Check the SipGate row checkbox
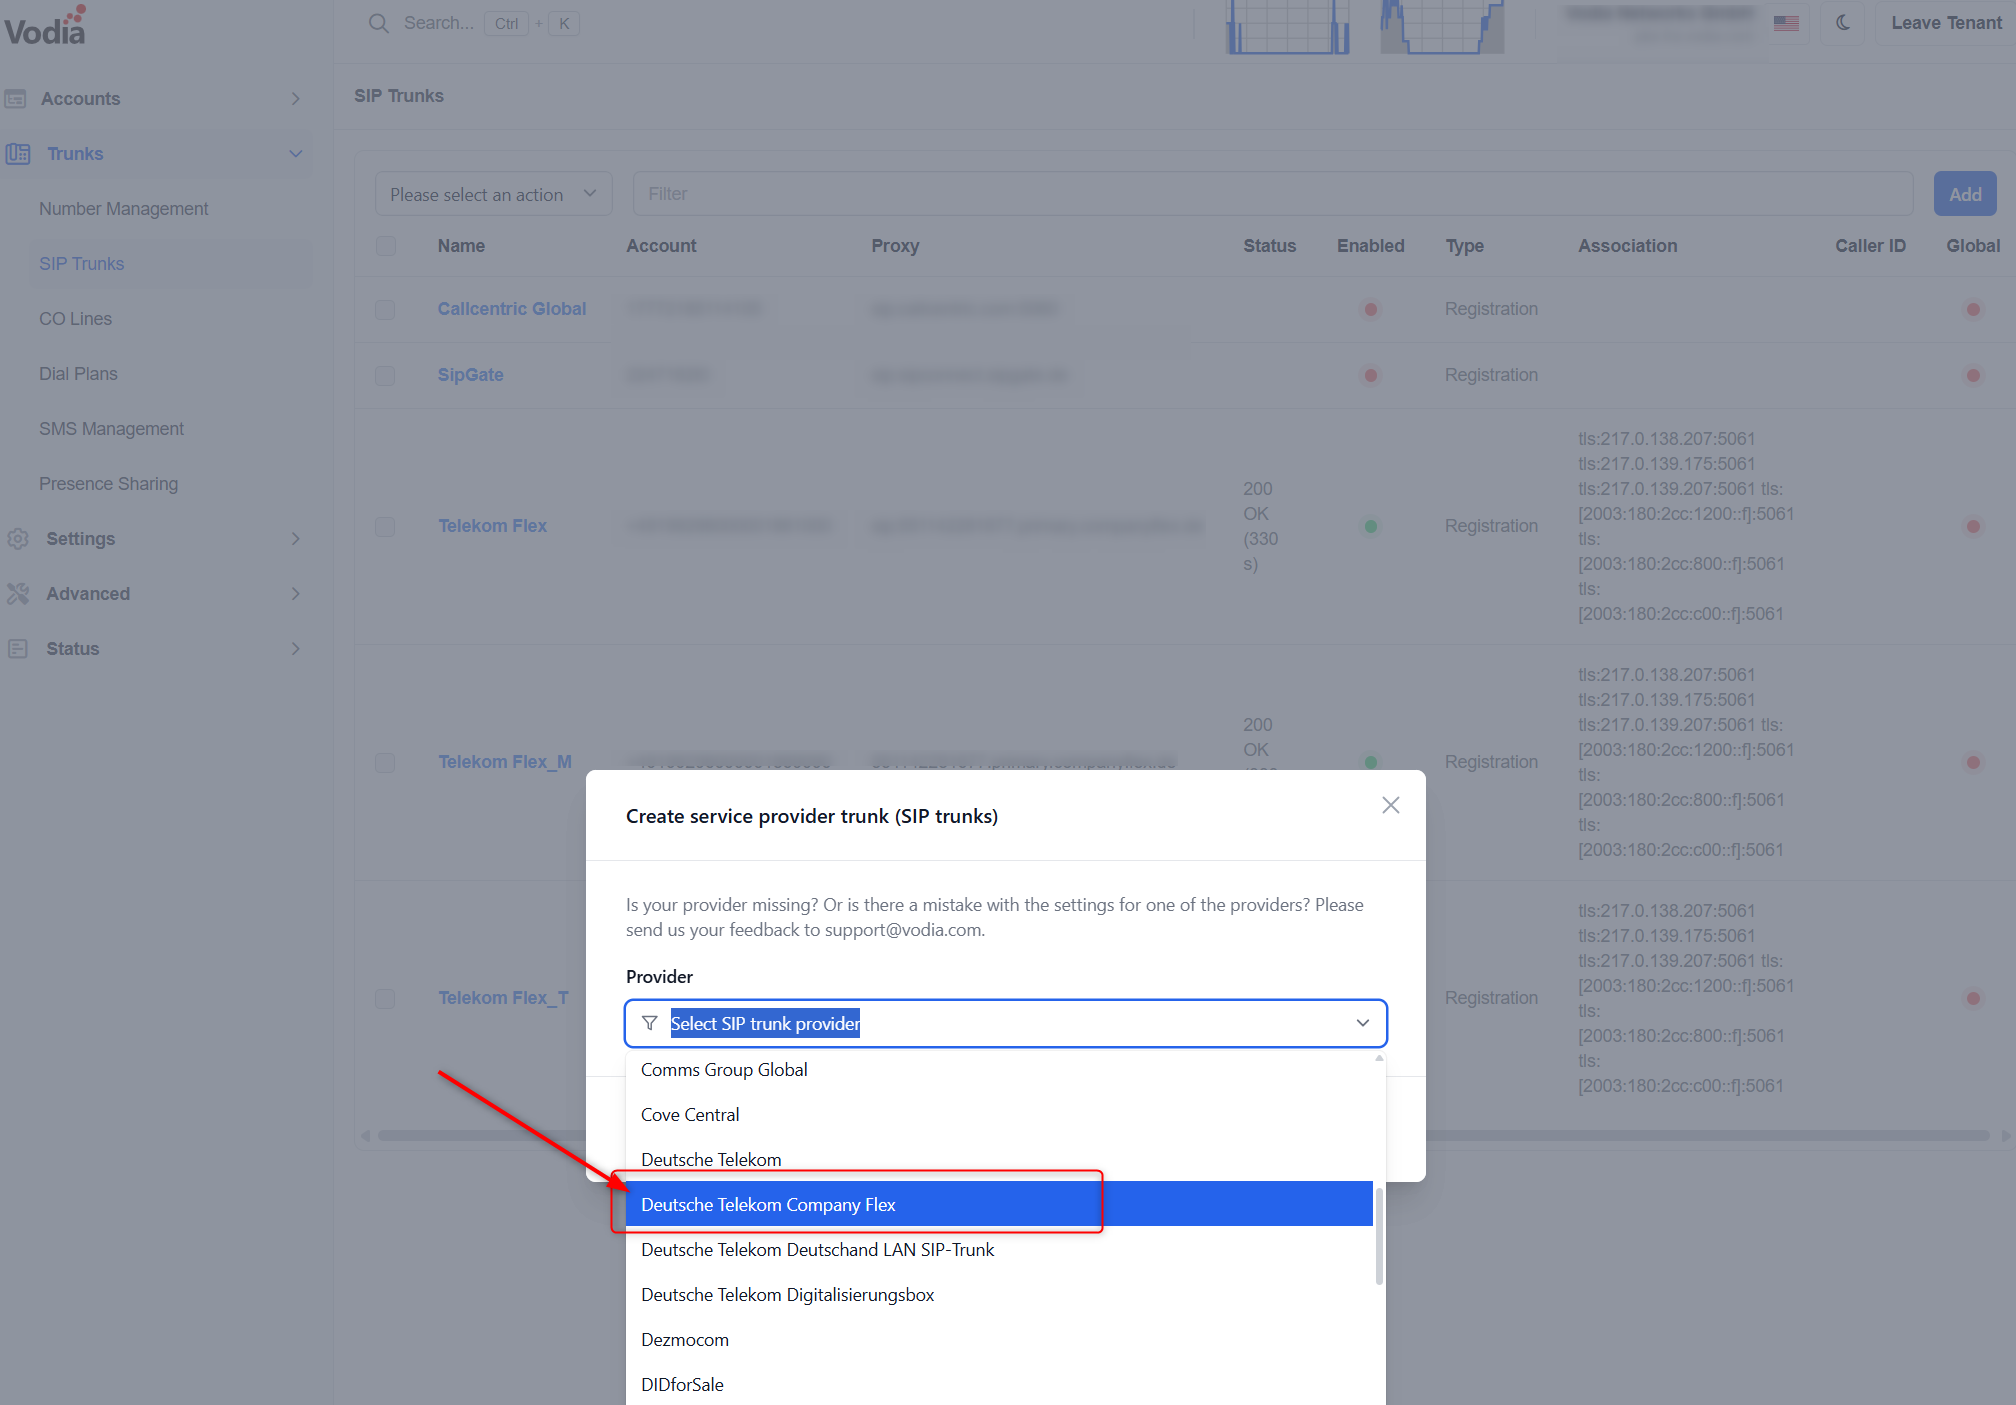 tap(385, 375)
